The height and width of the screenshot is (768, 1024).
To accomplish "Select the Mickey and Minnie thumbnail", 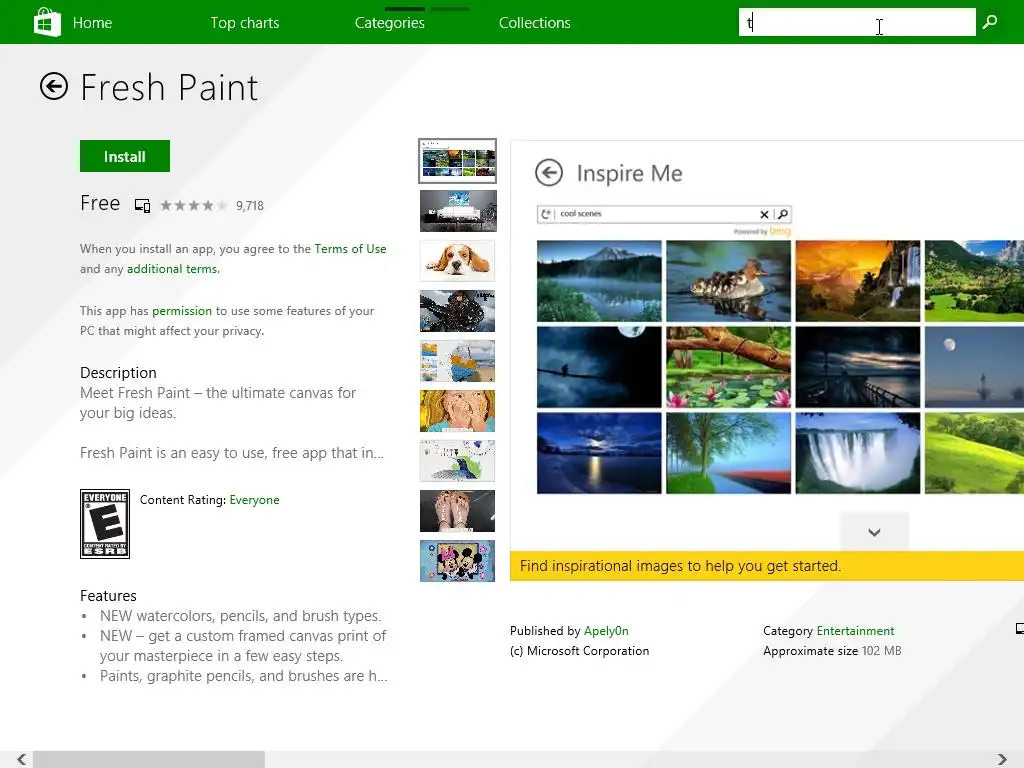I will 457,560.
